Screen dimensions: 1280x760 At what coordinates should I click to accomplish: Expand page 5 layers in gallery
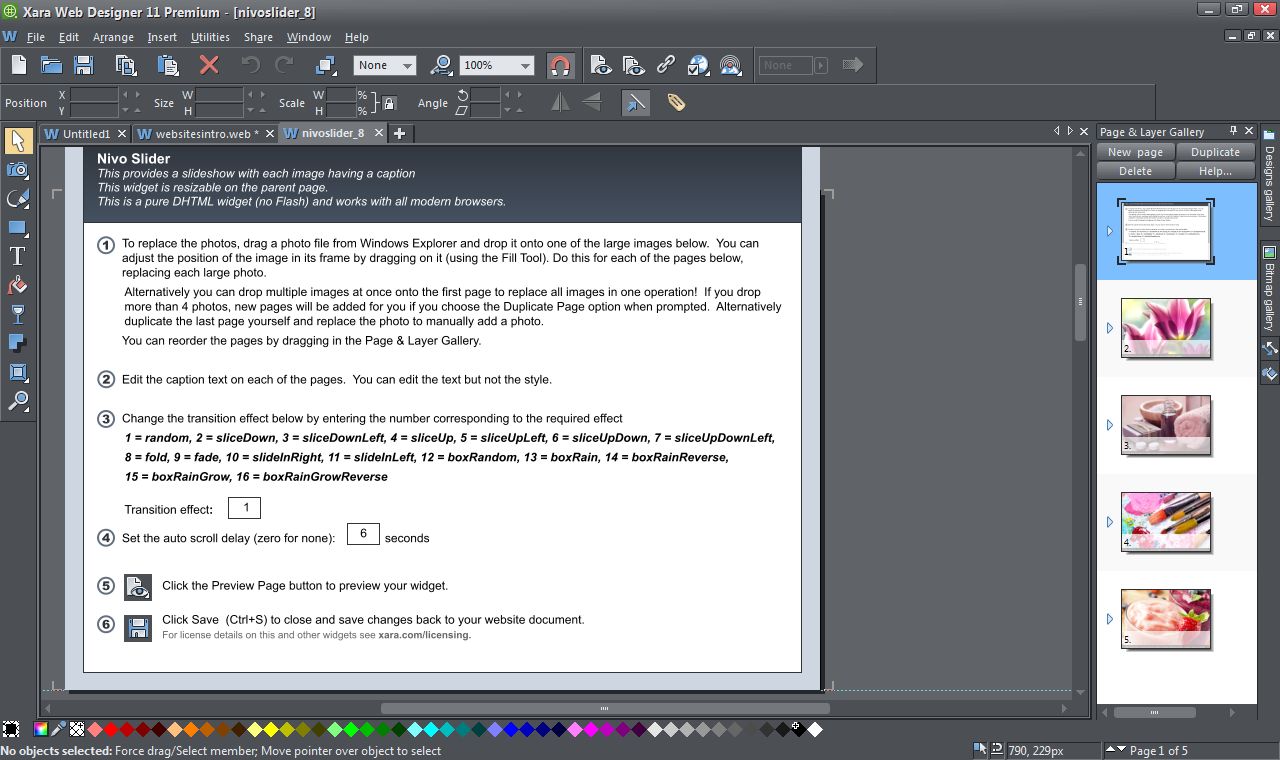[1109, 619]
